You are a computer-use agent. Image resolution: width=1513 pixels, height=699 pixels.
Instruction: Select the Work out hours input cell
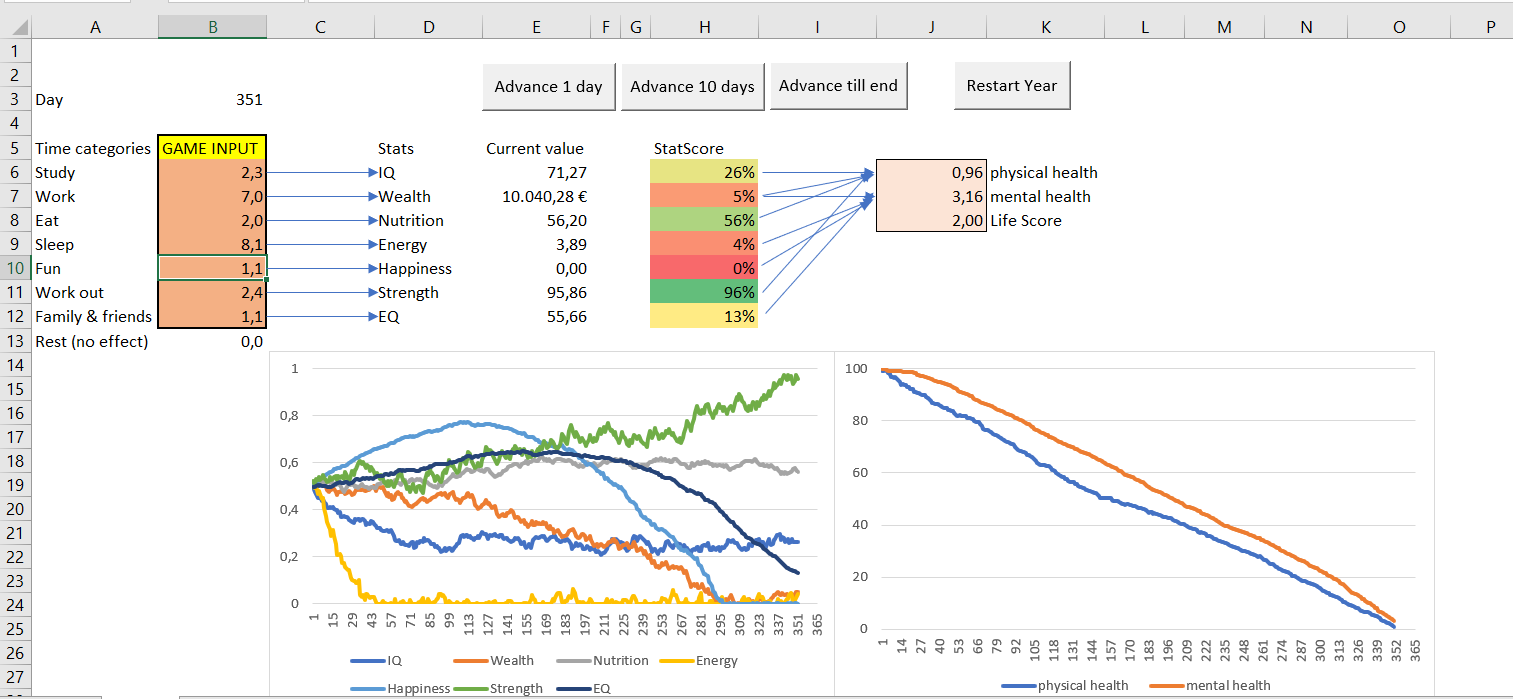pyautogui.click(x=212, y=292)
